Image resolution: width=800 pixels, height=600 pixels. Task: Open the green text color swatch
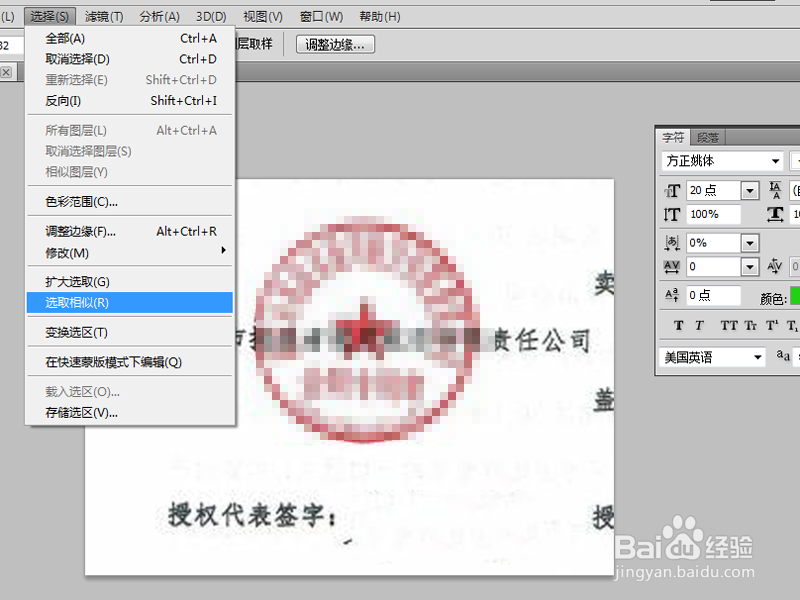795,295
